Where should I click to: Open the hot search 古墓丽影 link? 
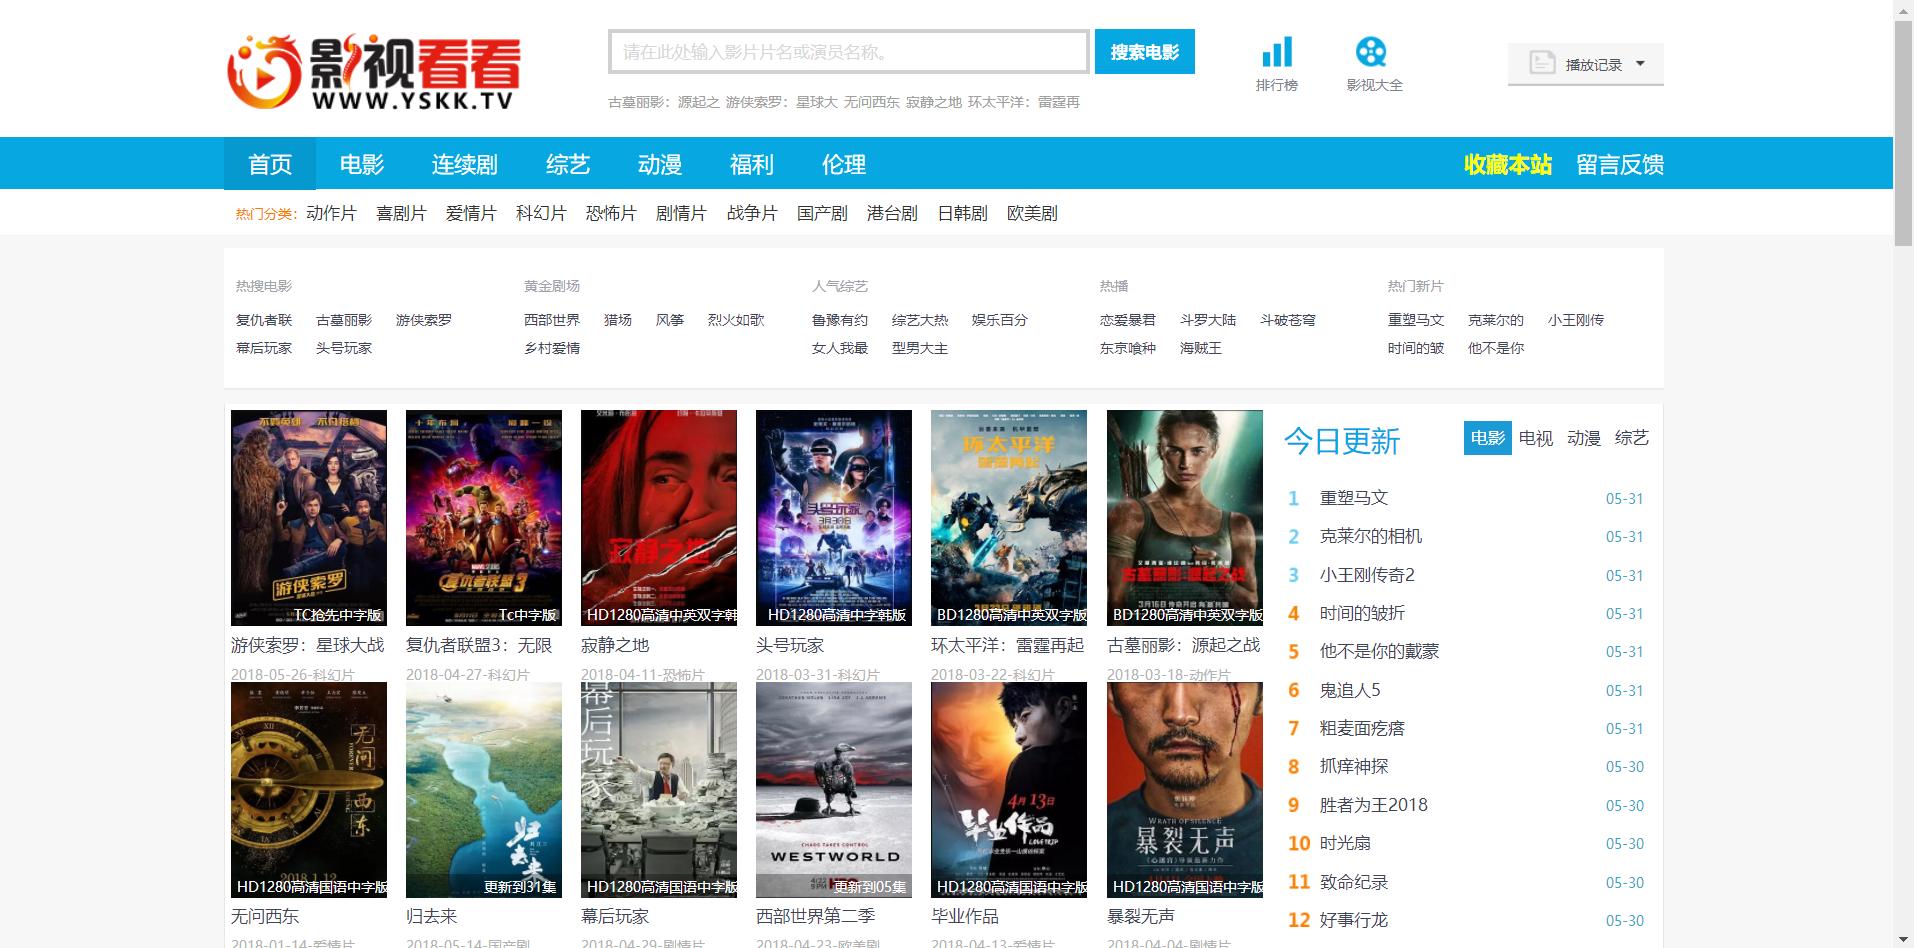[x=343, y=320]
